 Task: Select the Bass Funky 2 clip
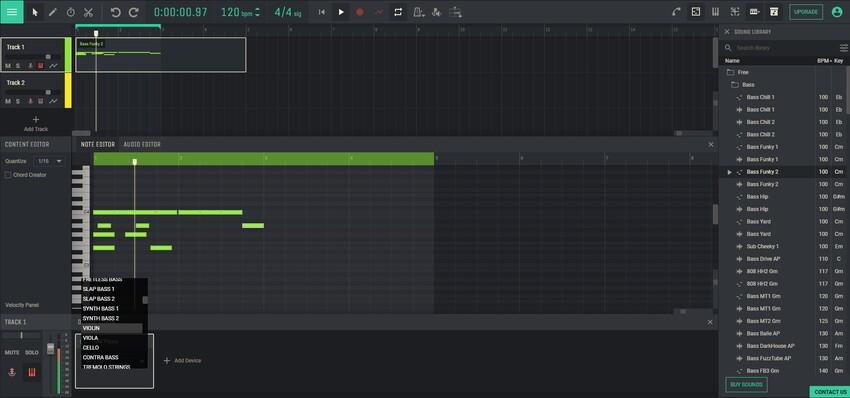(x=160, y=55)
